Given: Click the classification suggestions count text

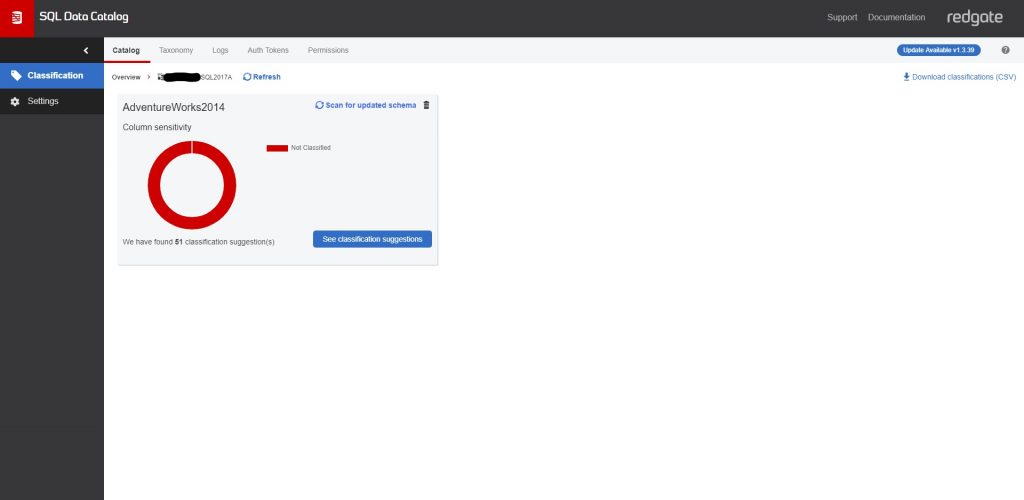Looking at the screenshot, I should (199, 242).
